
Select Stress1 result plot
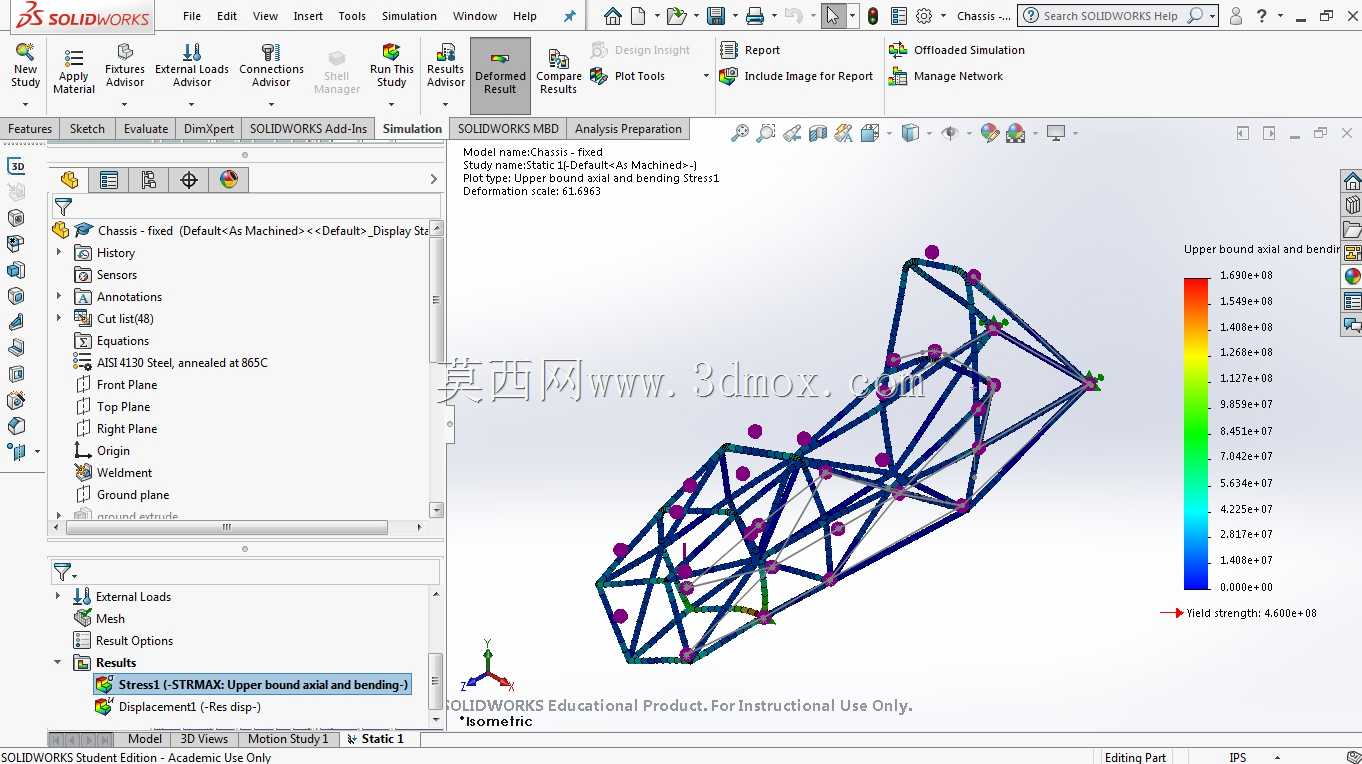[x=252, y=685]
